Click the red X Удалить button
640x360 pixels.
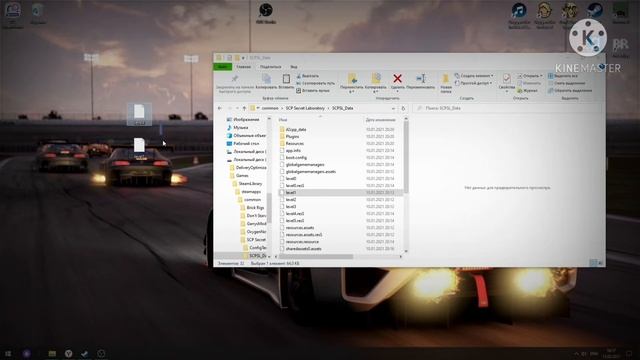click(397, 82)
